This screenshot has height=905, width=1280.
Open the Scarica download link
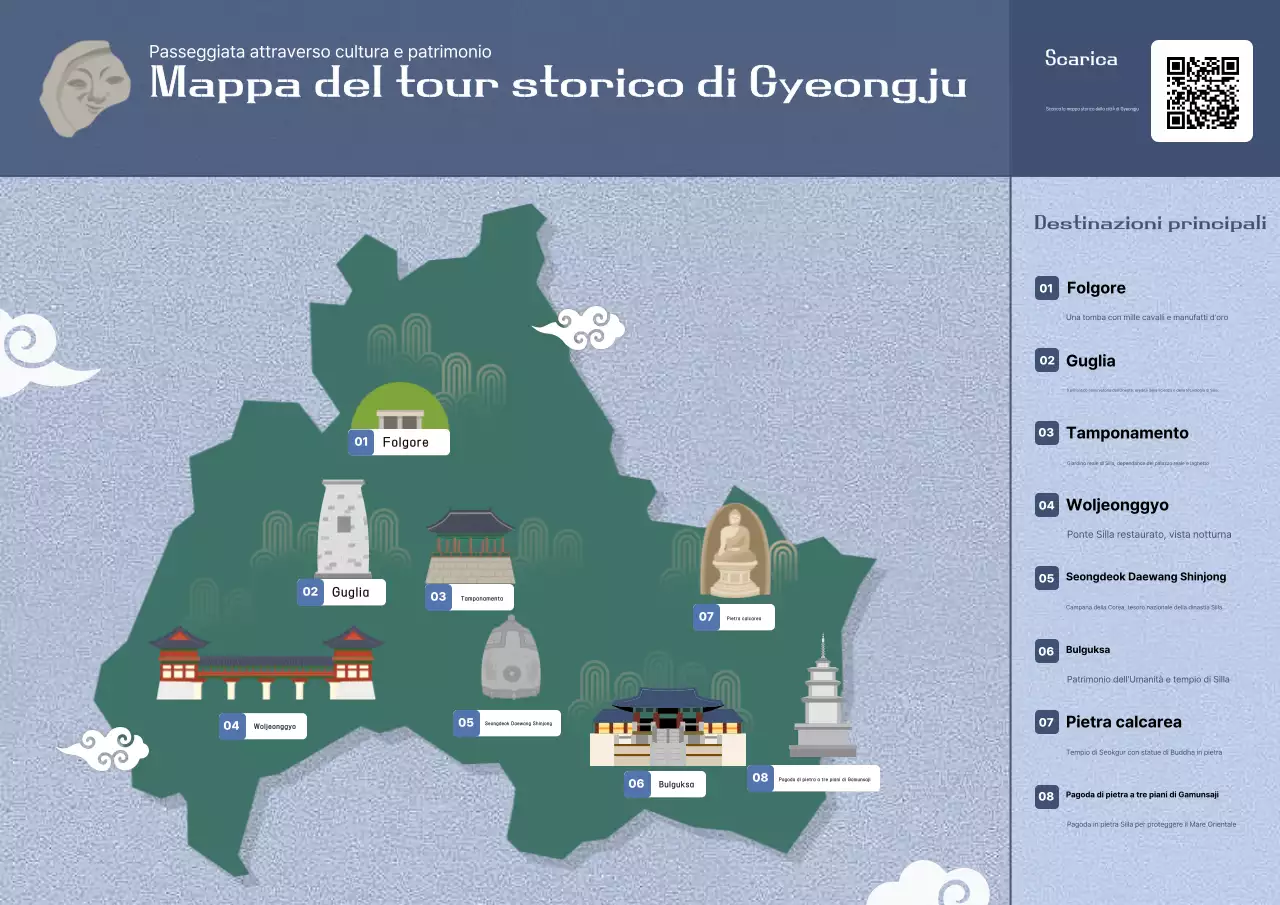click(1080, 60)
